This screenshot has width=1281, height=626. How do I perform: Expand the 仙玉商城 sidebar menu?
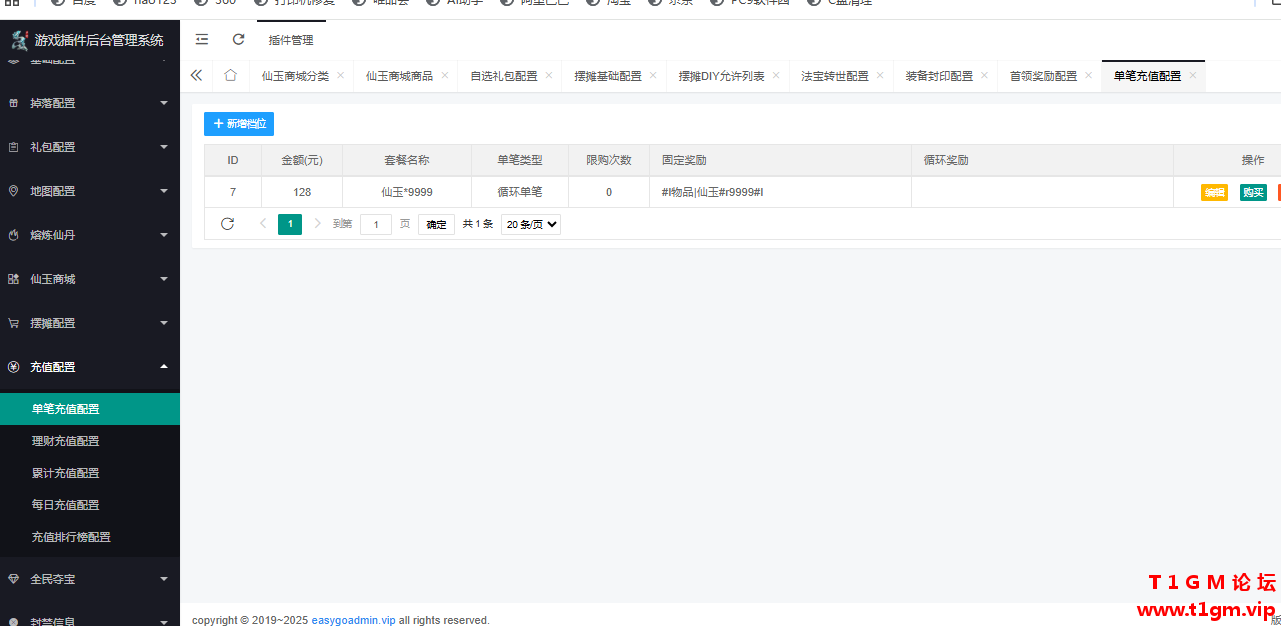coord(164,279)
